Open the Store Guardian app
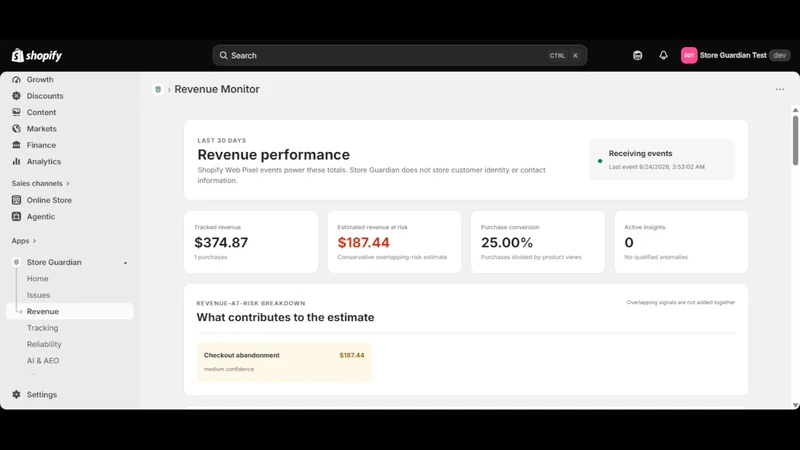 point(54,262)
